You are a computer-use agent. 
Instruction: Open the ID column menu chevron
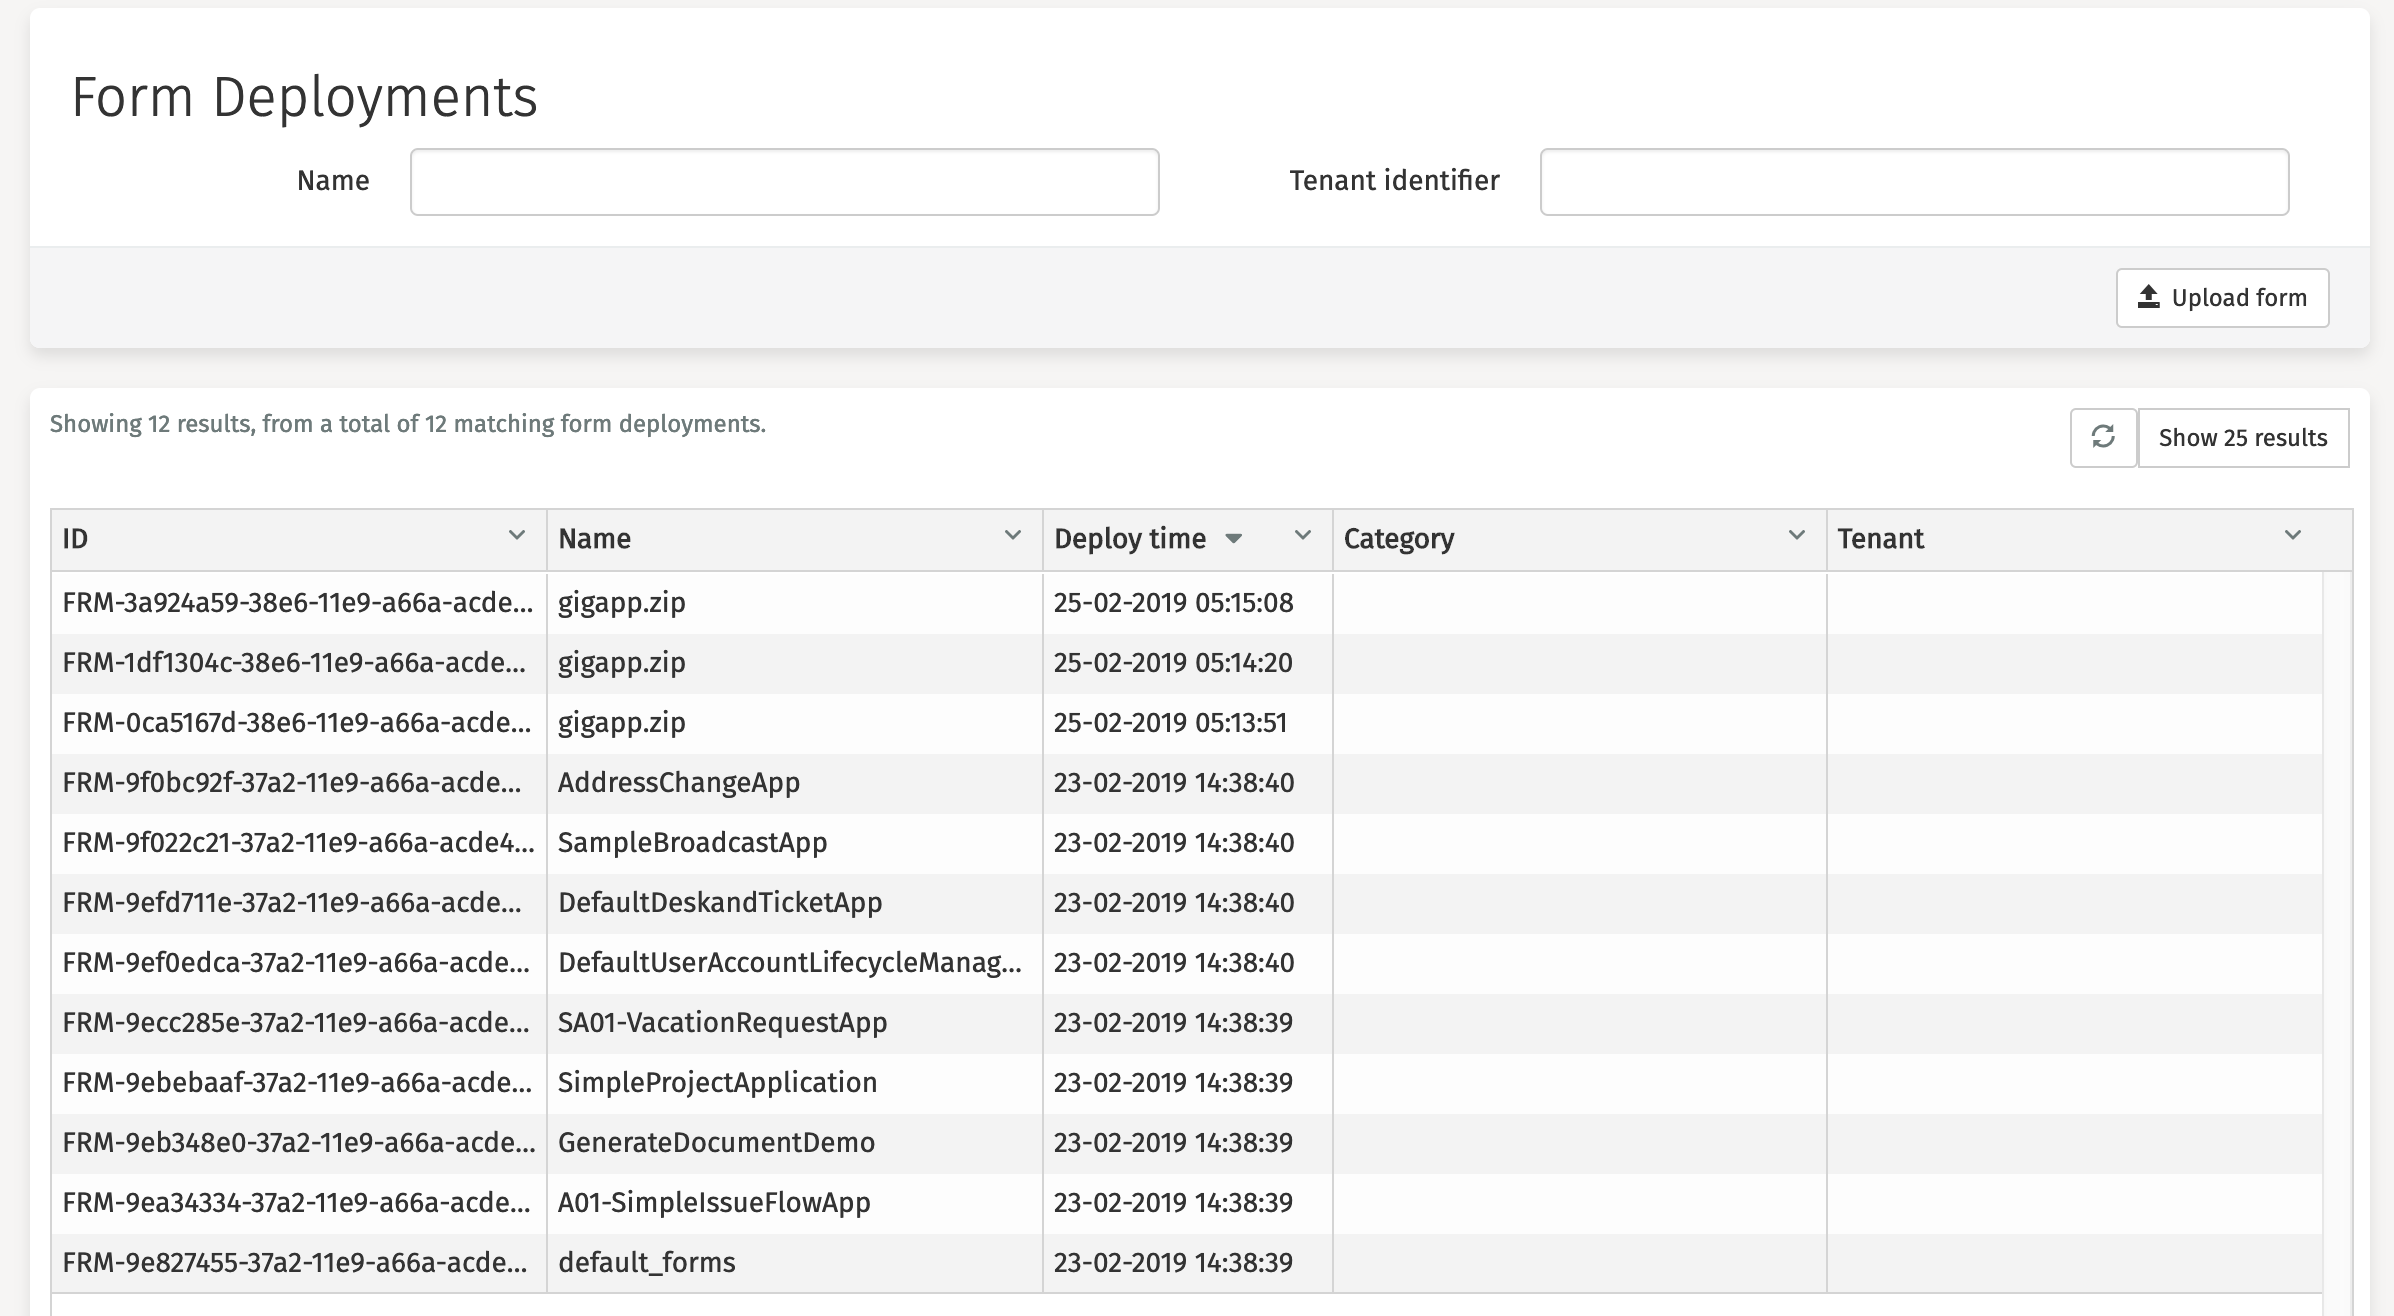(x=517, y=535)
